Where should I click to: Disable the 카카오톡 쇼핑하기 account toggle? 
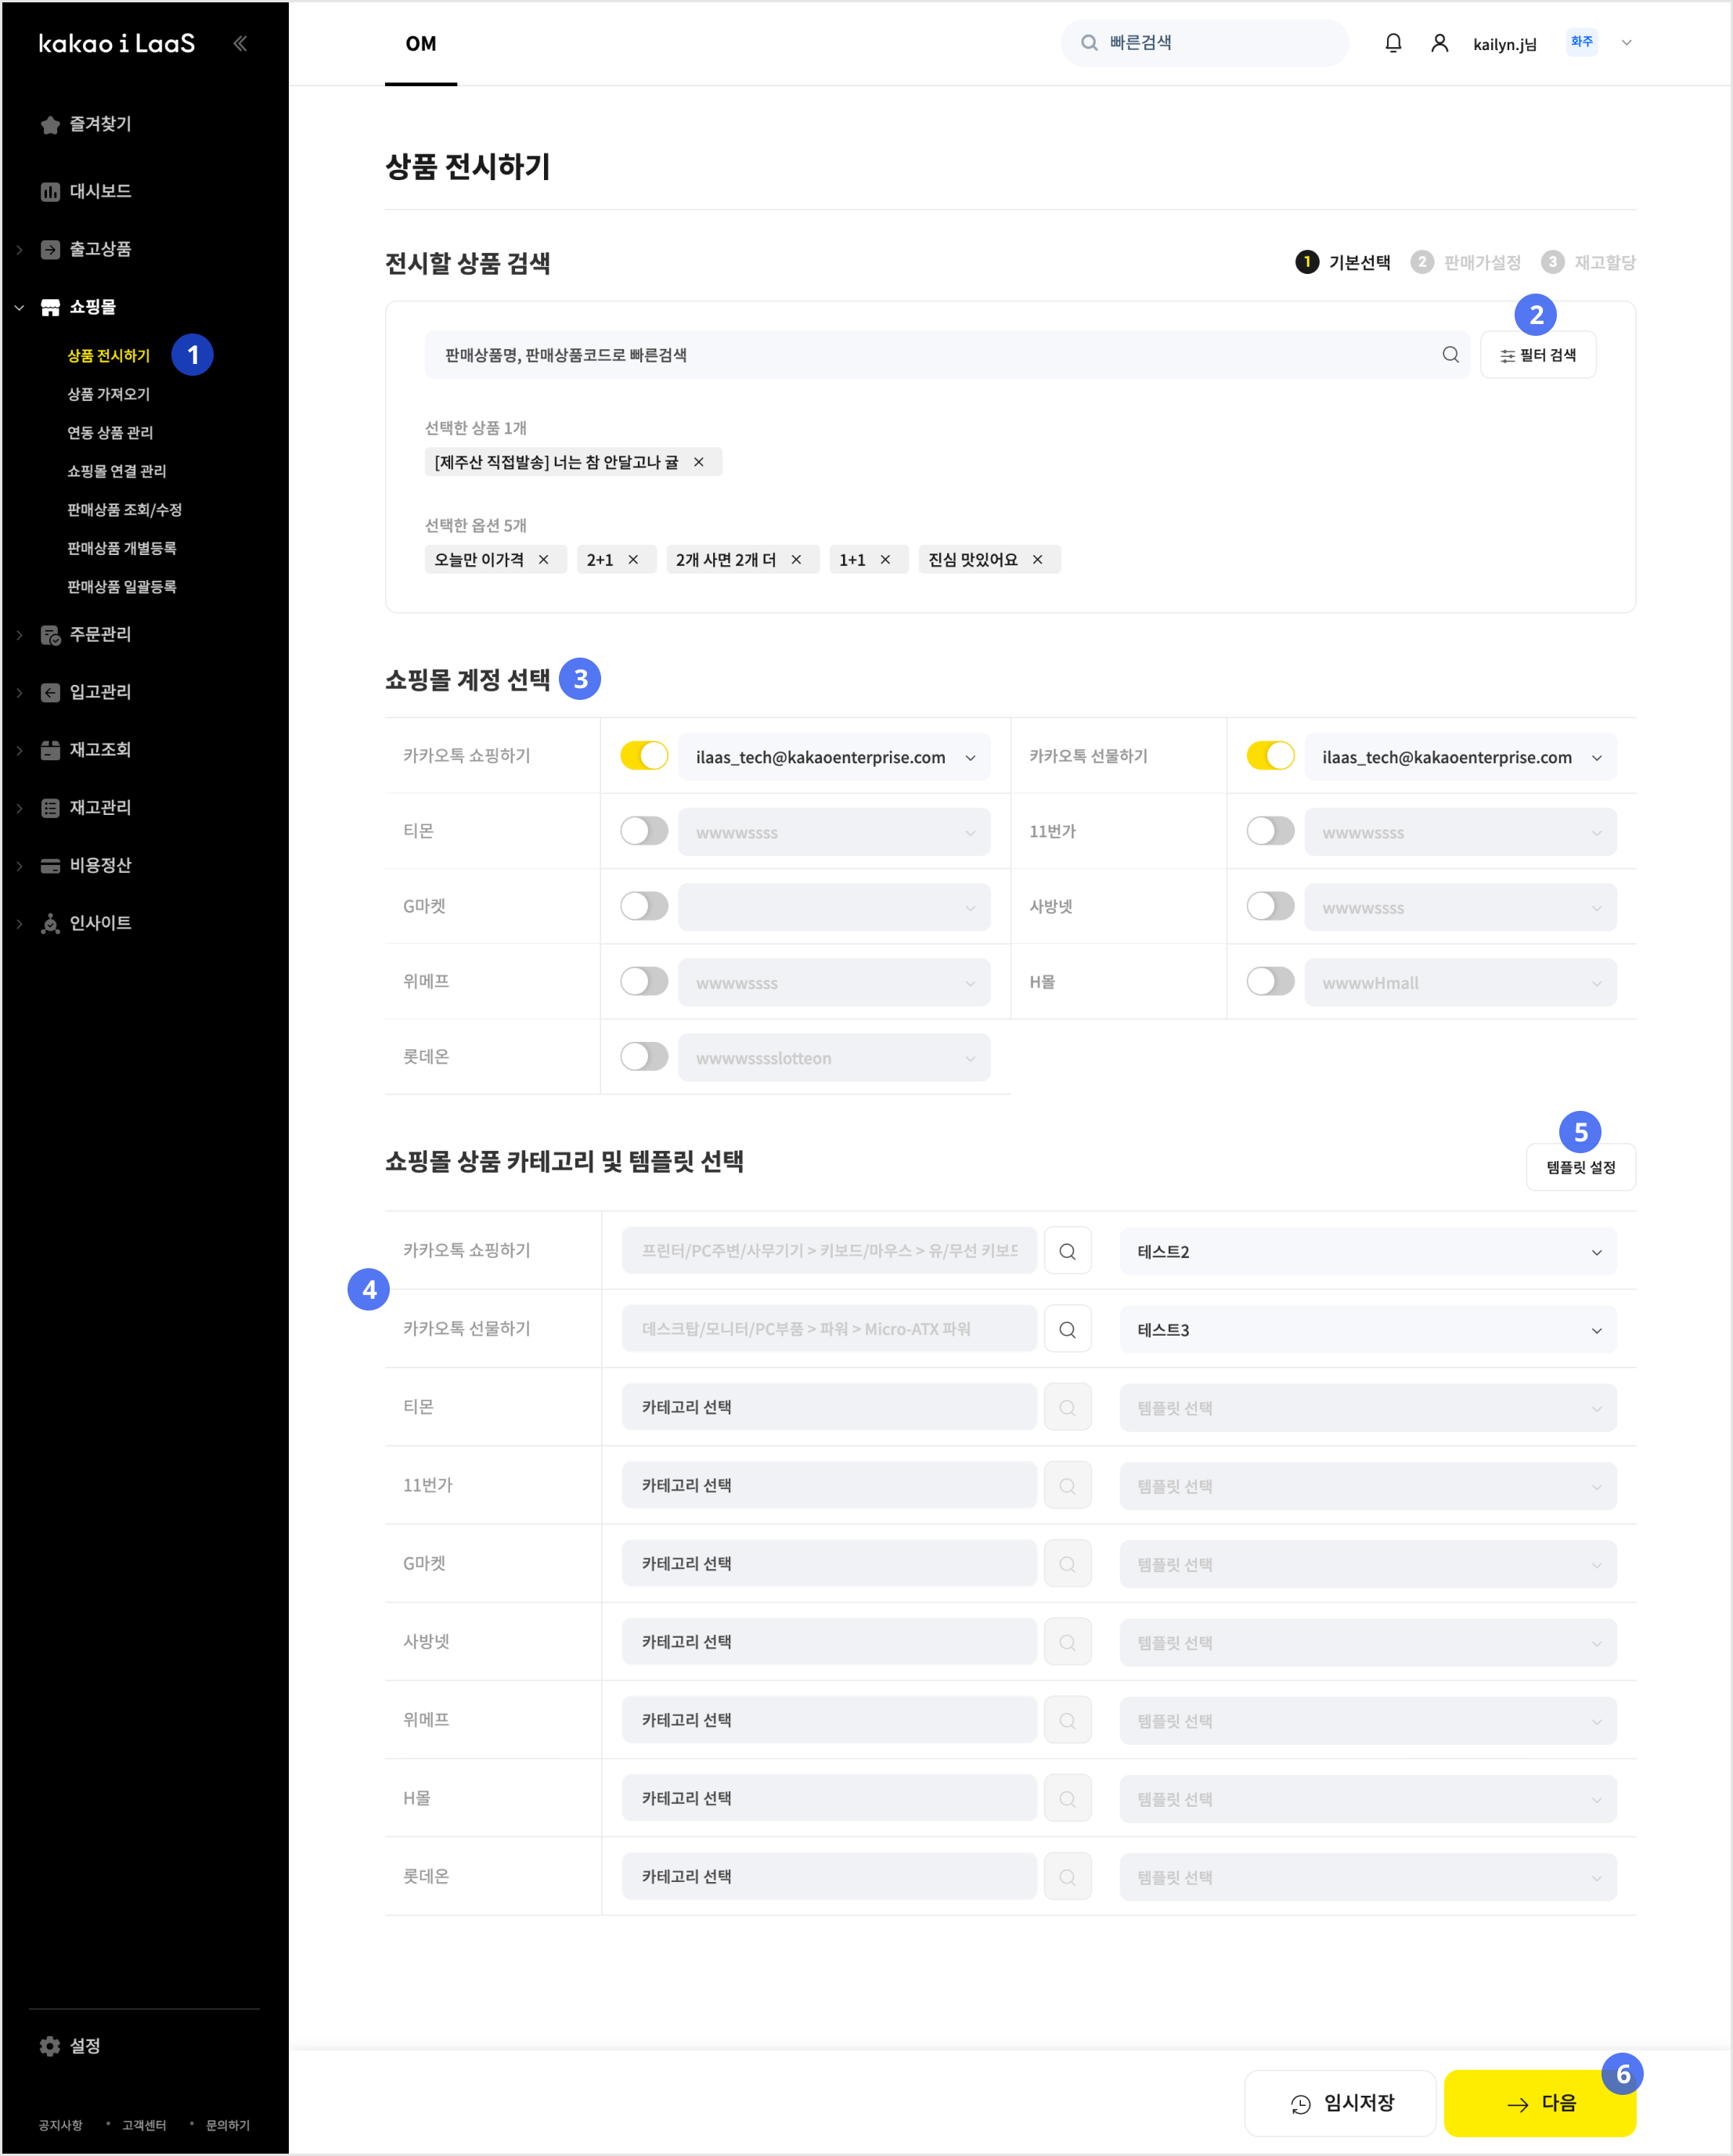click(644, 756)
